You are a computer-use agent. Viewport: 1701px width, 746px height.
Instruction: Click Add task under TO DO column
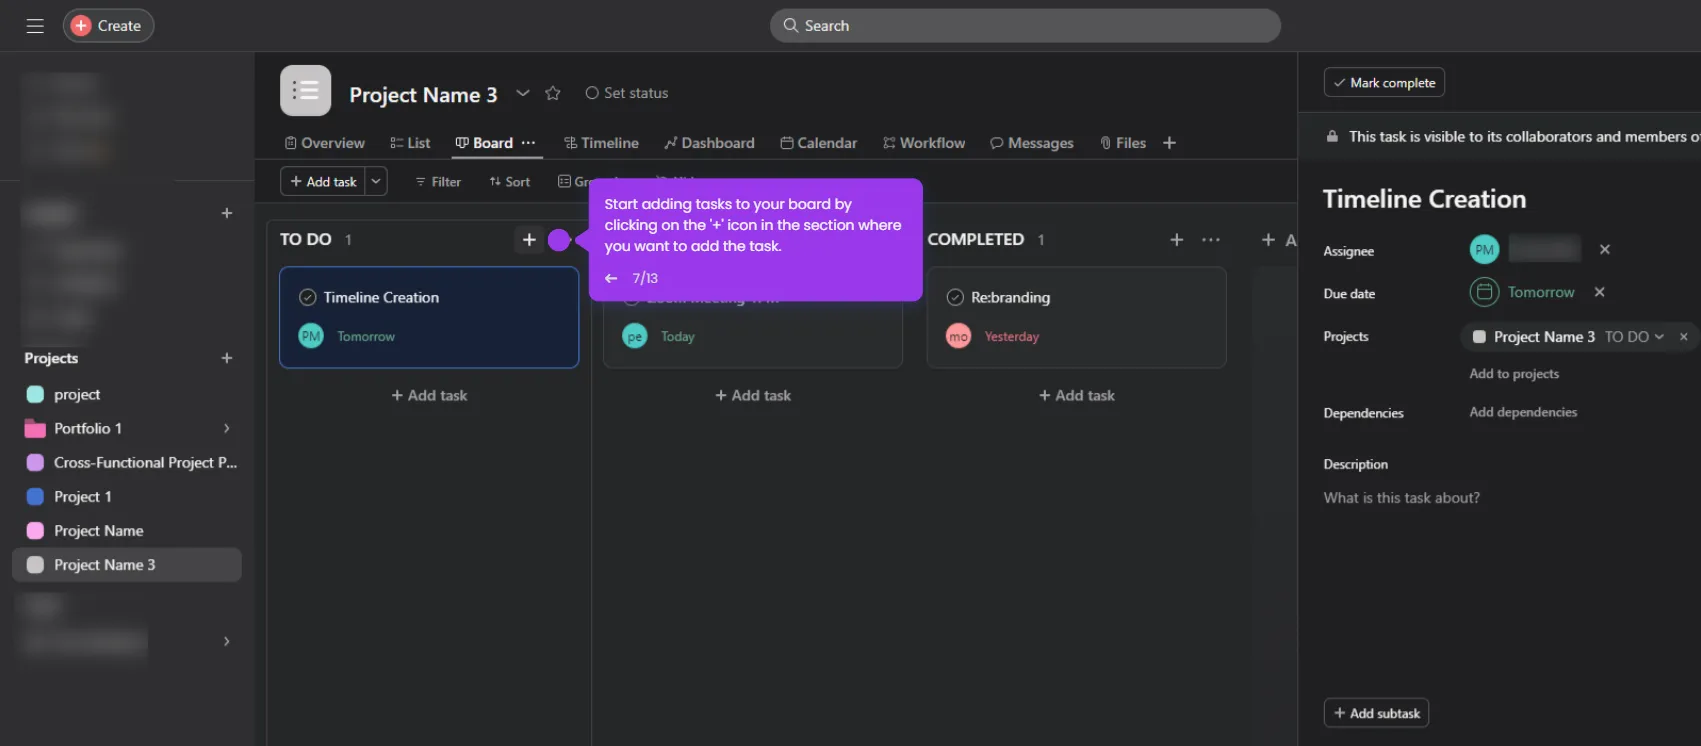coord(429,395)
